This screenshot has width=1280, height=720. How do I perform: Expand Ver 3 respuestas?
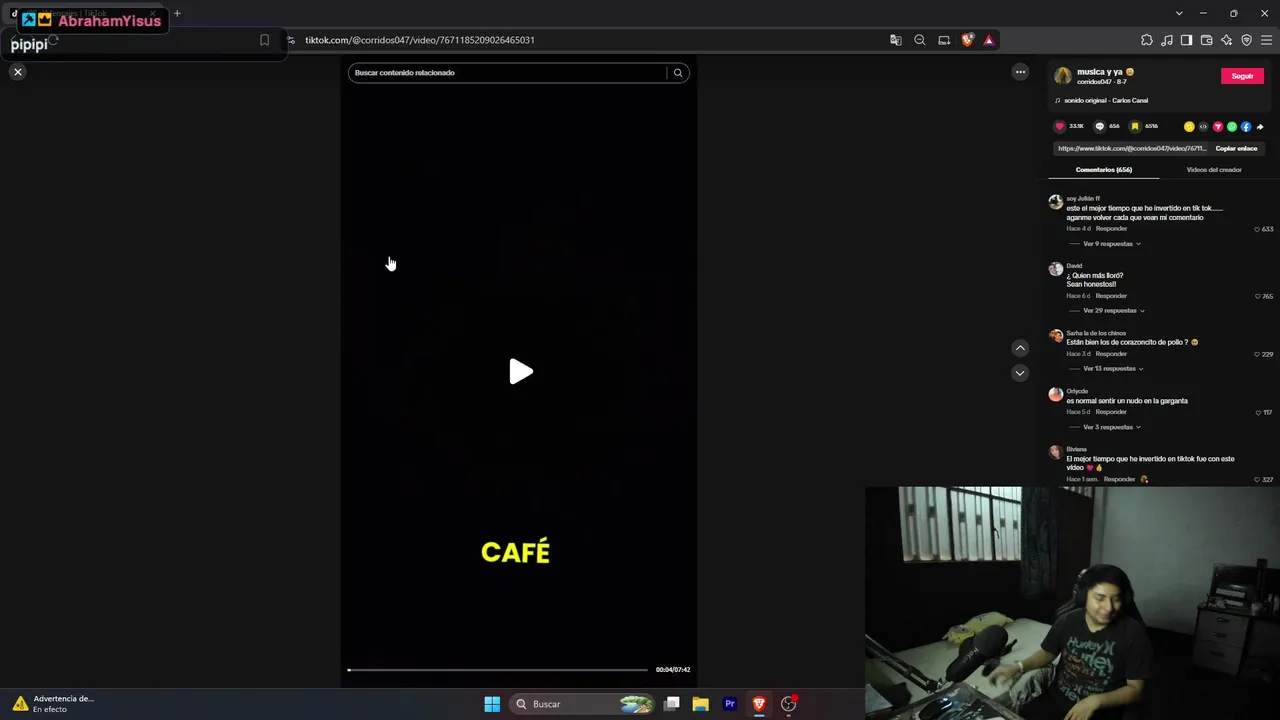coord(1111,427)
